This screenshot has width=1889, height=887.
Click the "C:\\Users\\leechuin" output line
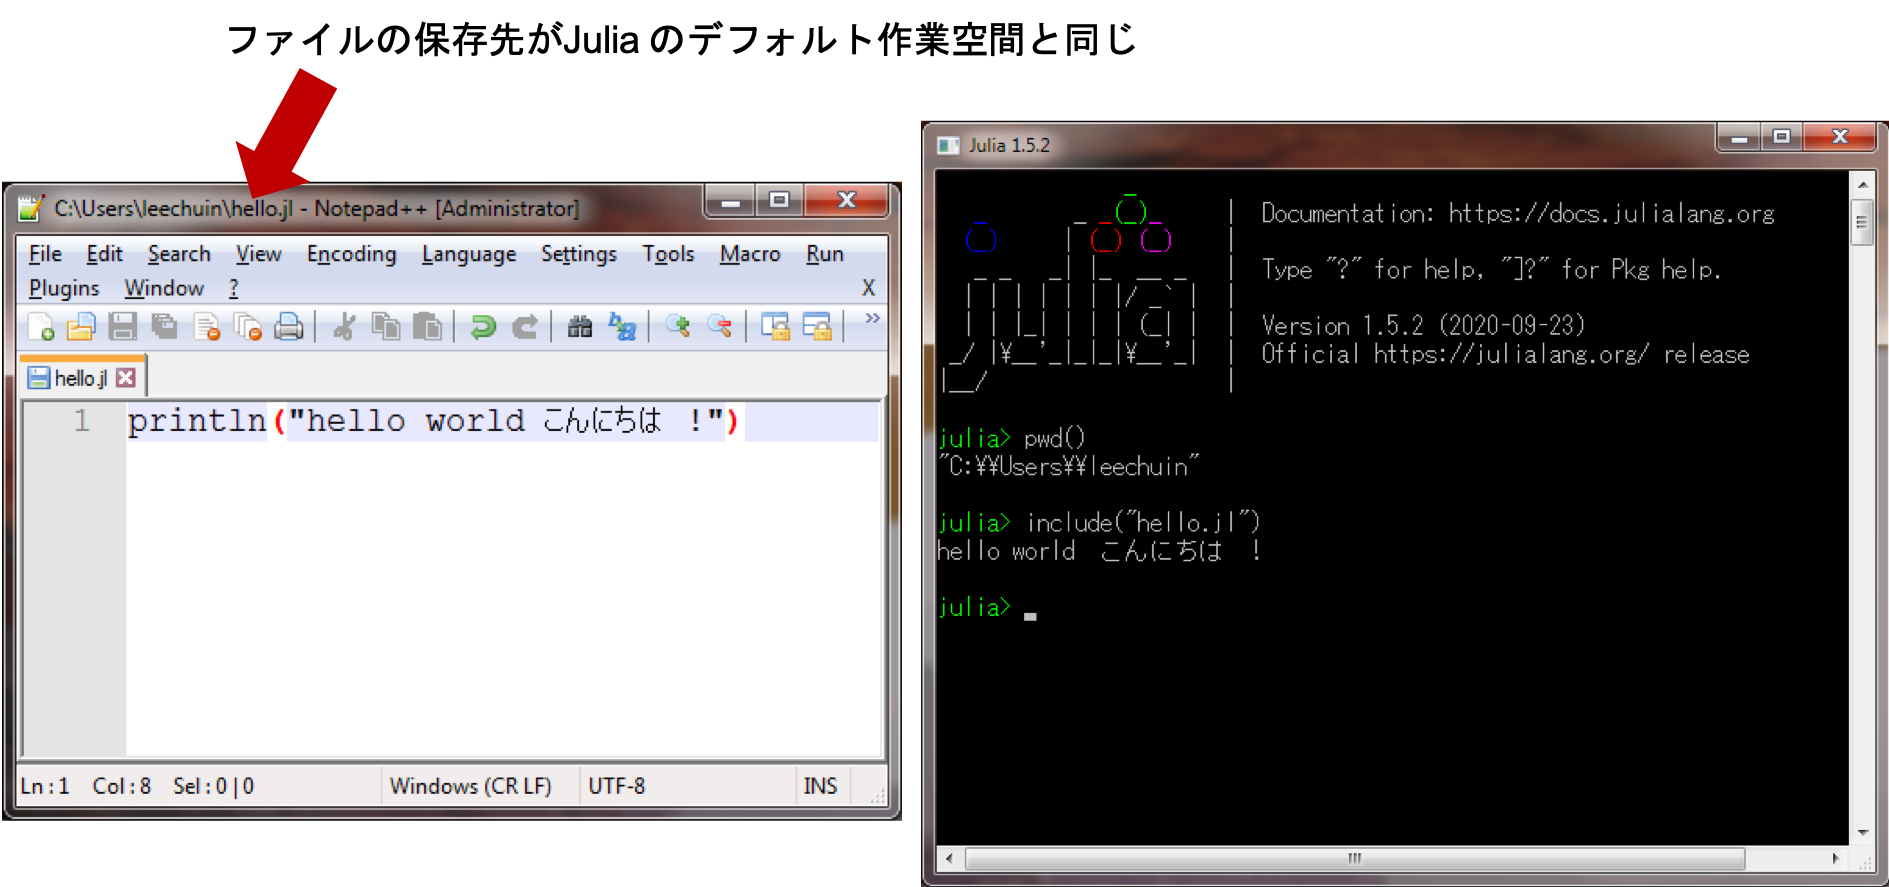(1068, 466)
